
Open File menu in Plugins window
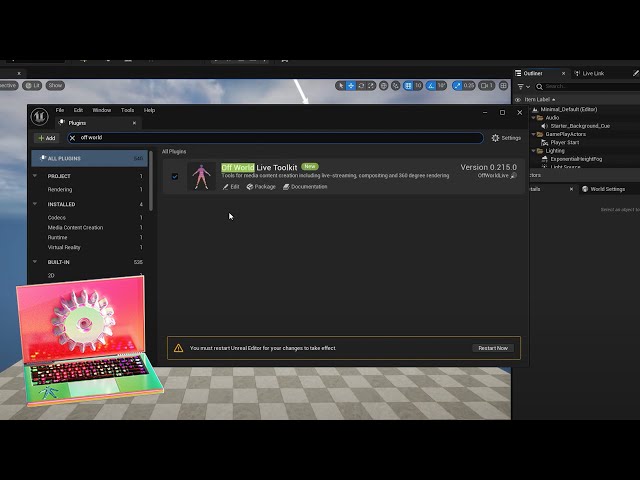click(x=60, y=110)
